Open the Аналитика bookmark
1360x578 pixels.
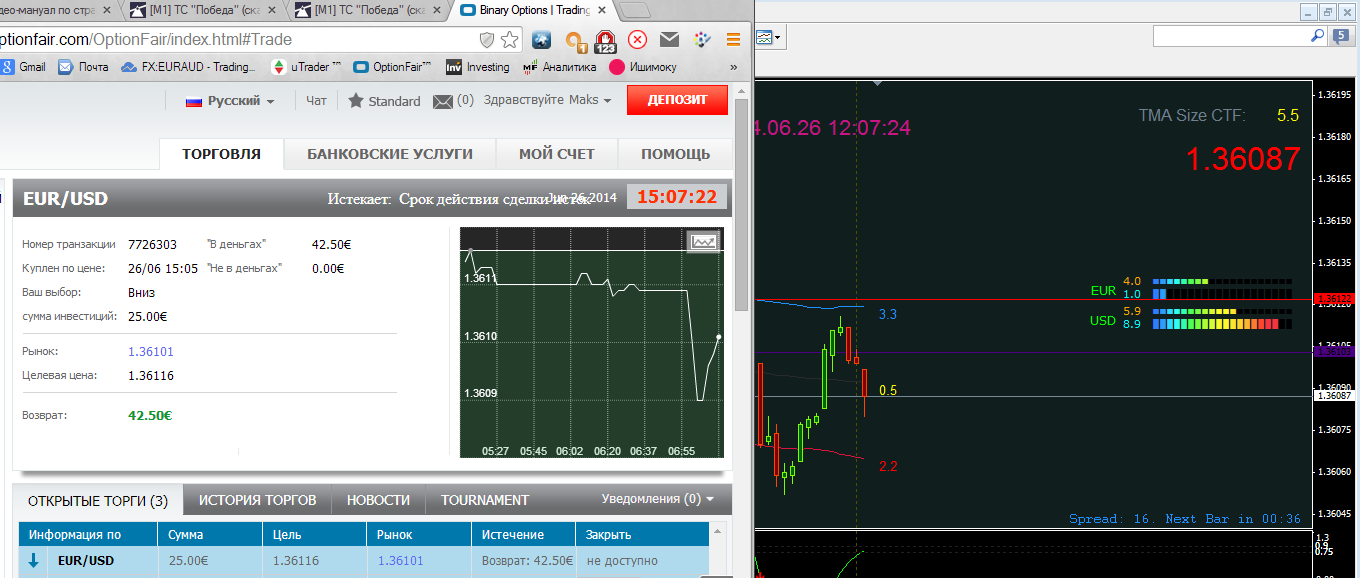click(559, 67)
